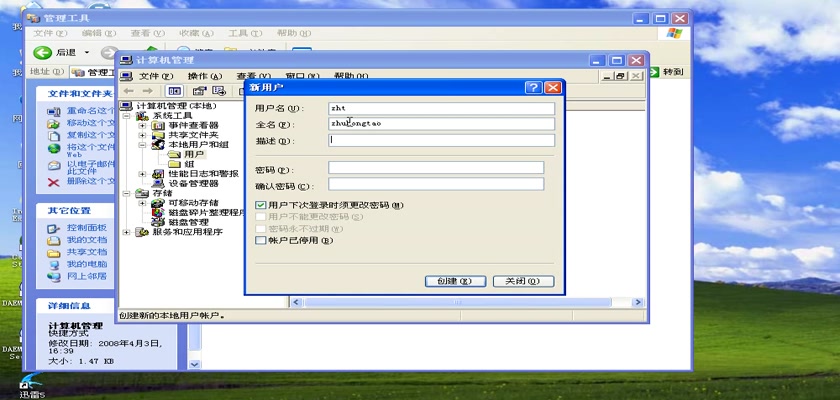The image size is (840, 400).
Task: Open the 共享文档 link
Action: 86,252
